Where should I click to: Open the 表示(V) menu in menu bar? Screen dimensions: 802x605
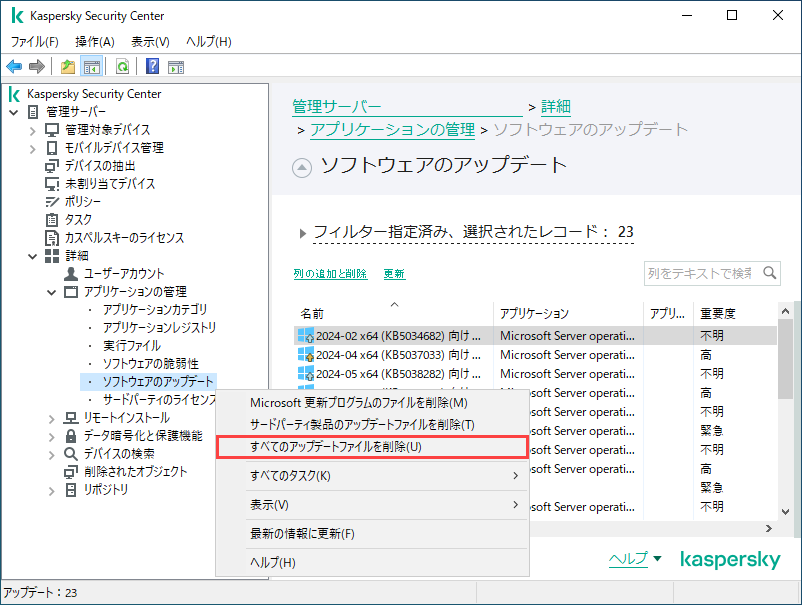(150, 41)
